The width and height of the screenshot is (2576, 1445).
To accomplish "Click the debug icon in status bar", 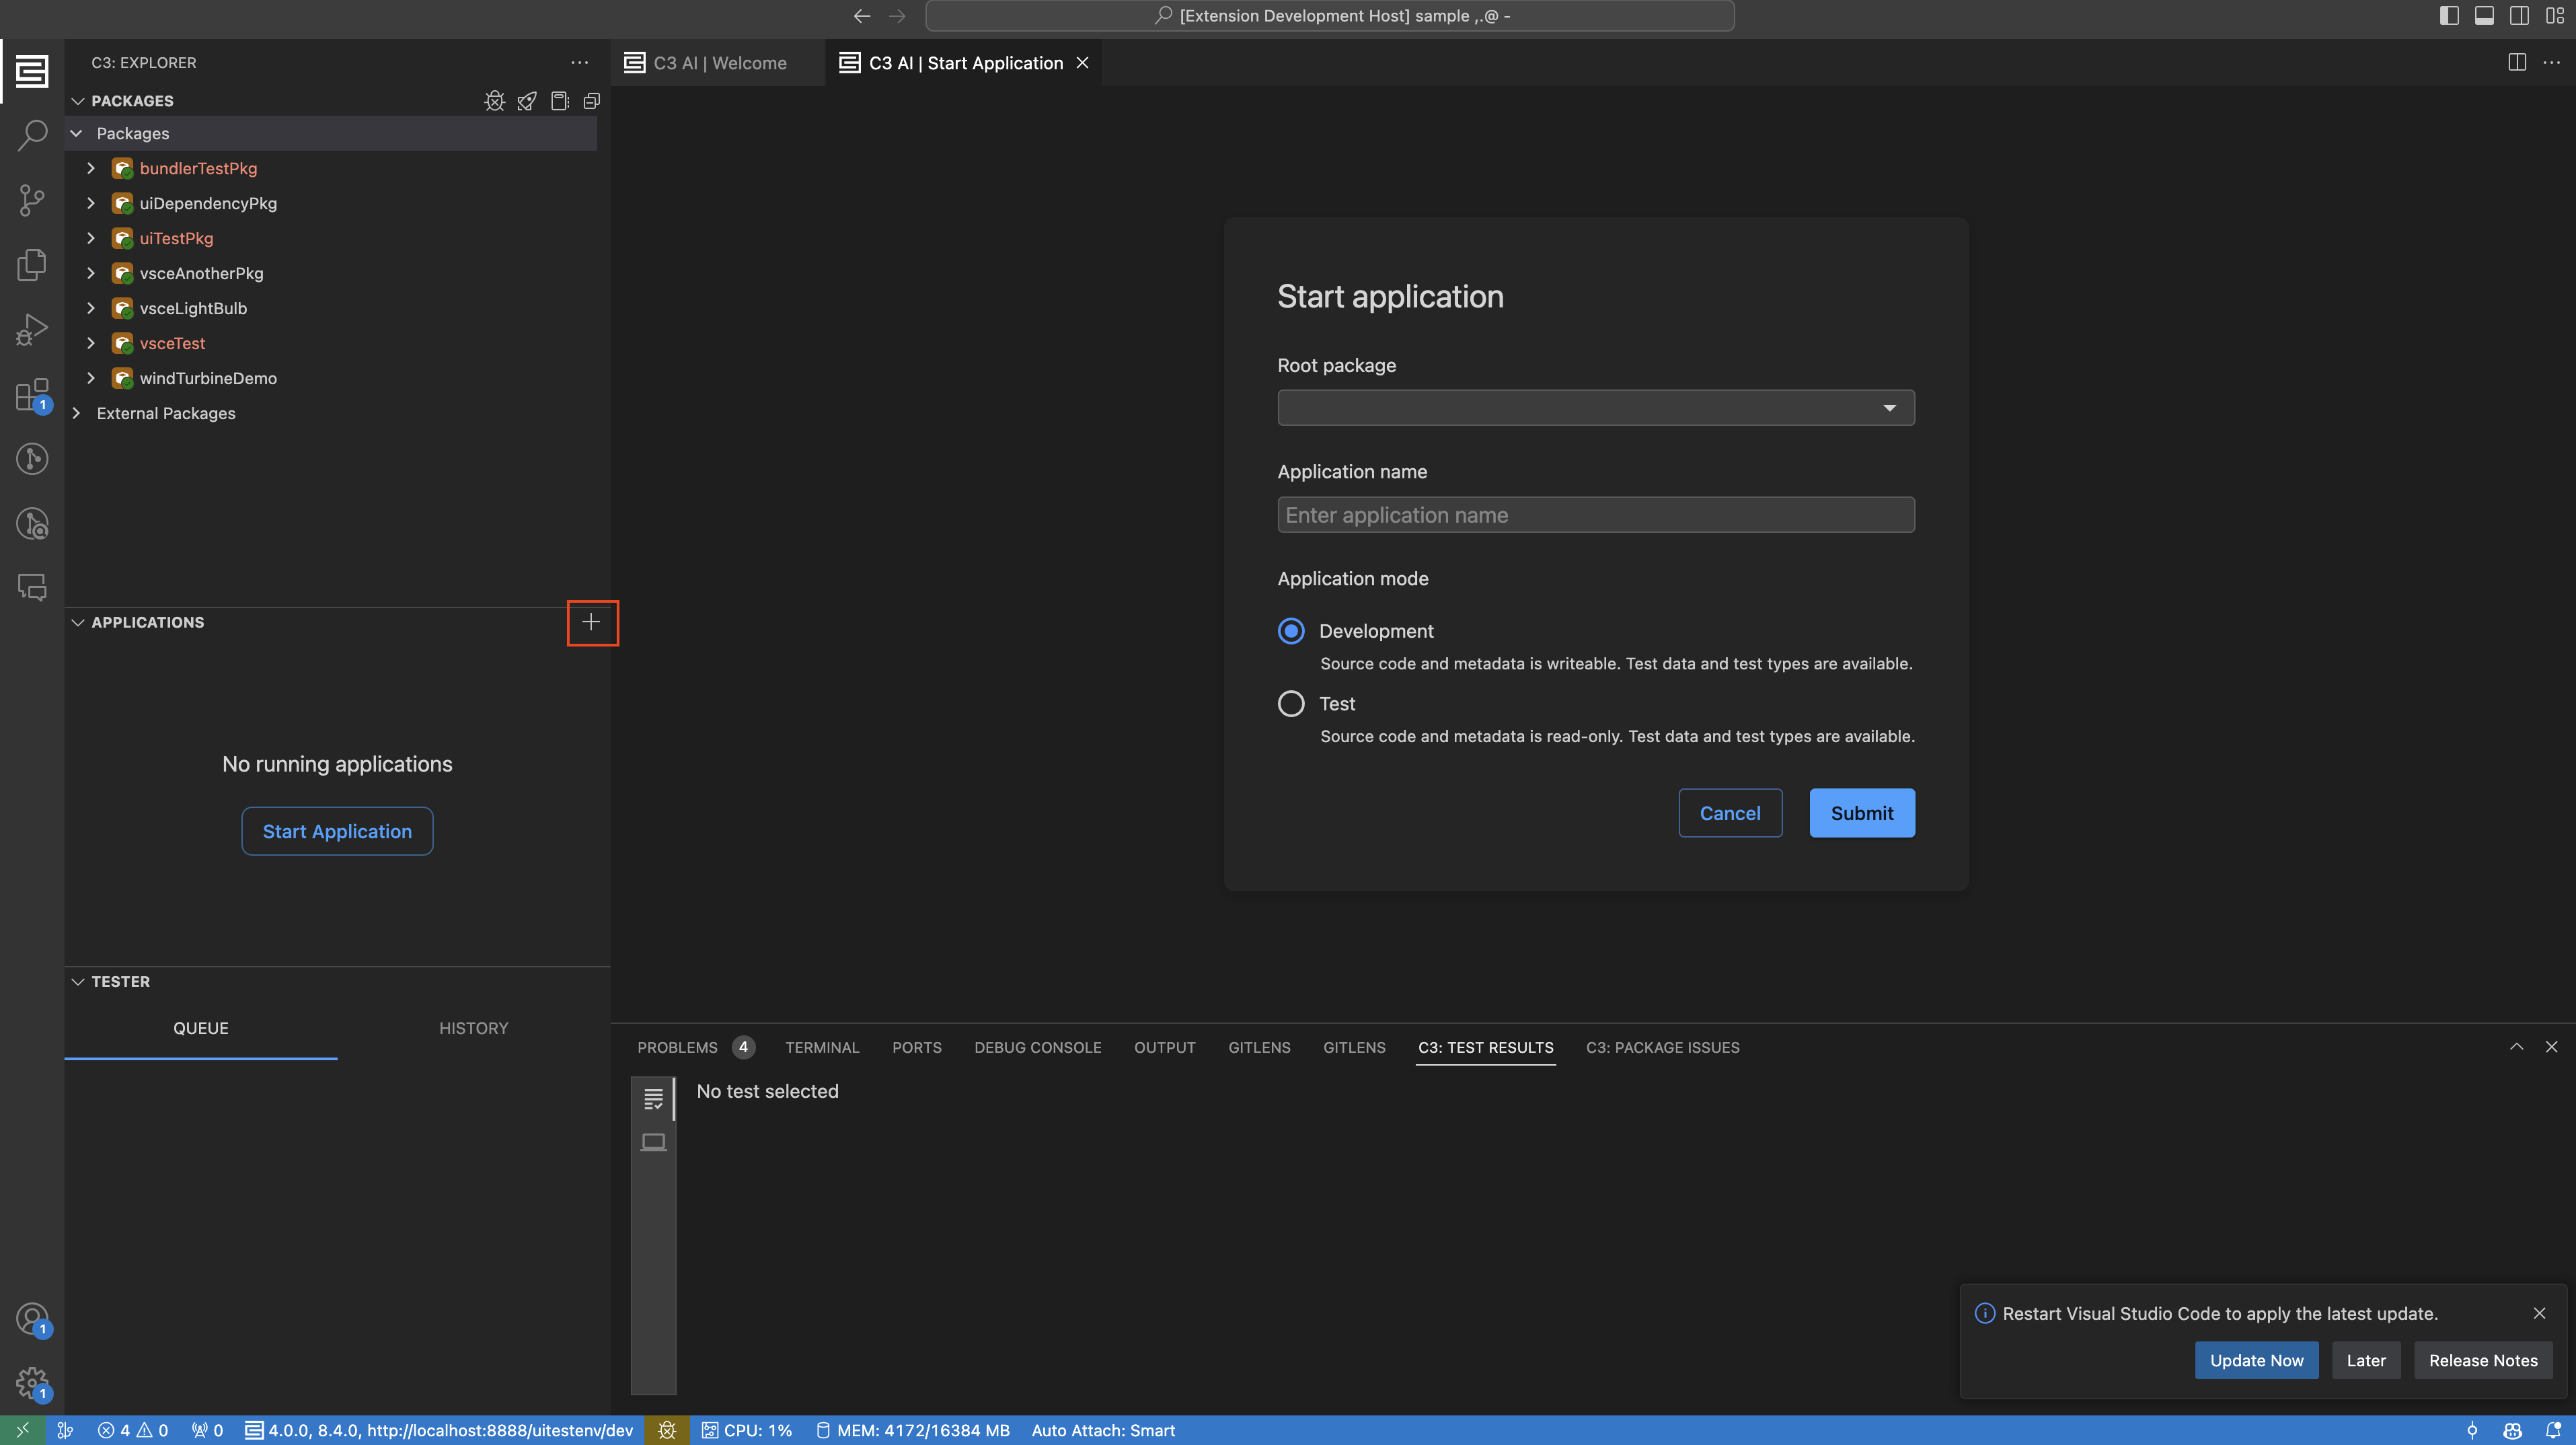I will point(667,1430).
